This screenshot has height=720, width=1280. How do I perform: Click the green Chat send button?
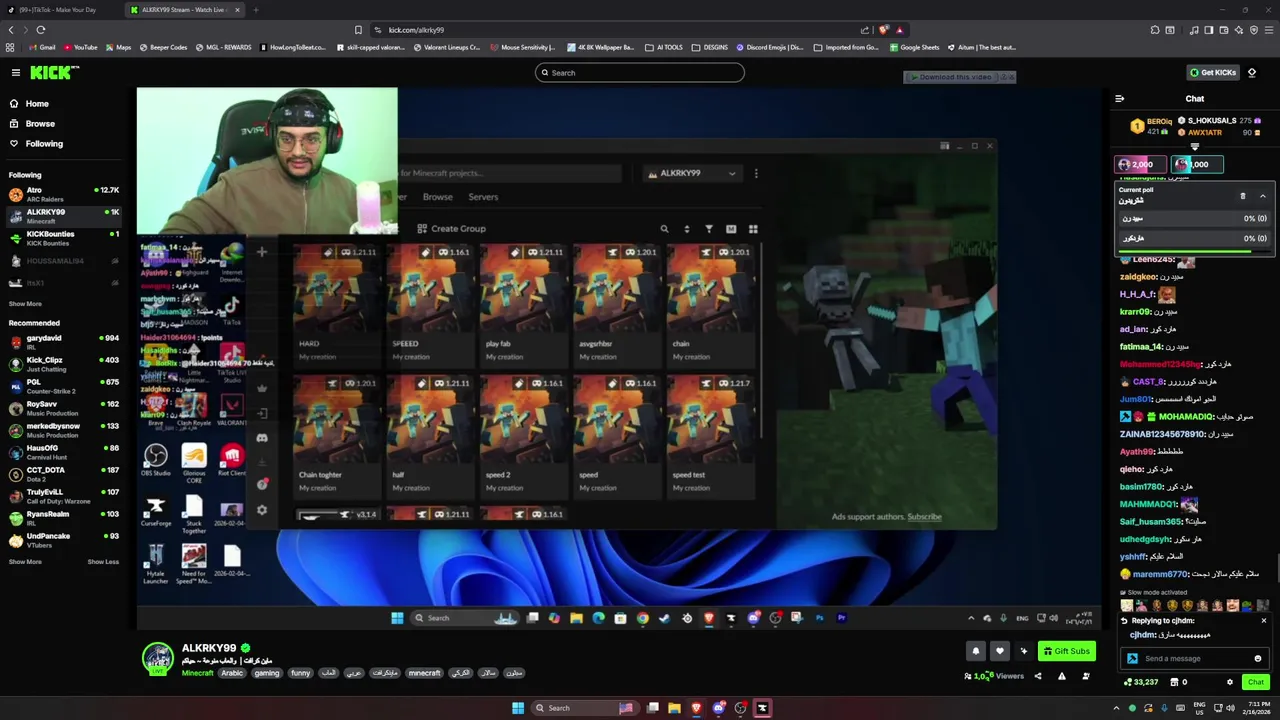click(1256, 682)
